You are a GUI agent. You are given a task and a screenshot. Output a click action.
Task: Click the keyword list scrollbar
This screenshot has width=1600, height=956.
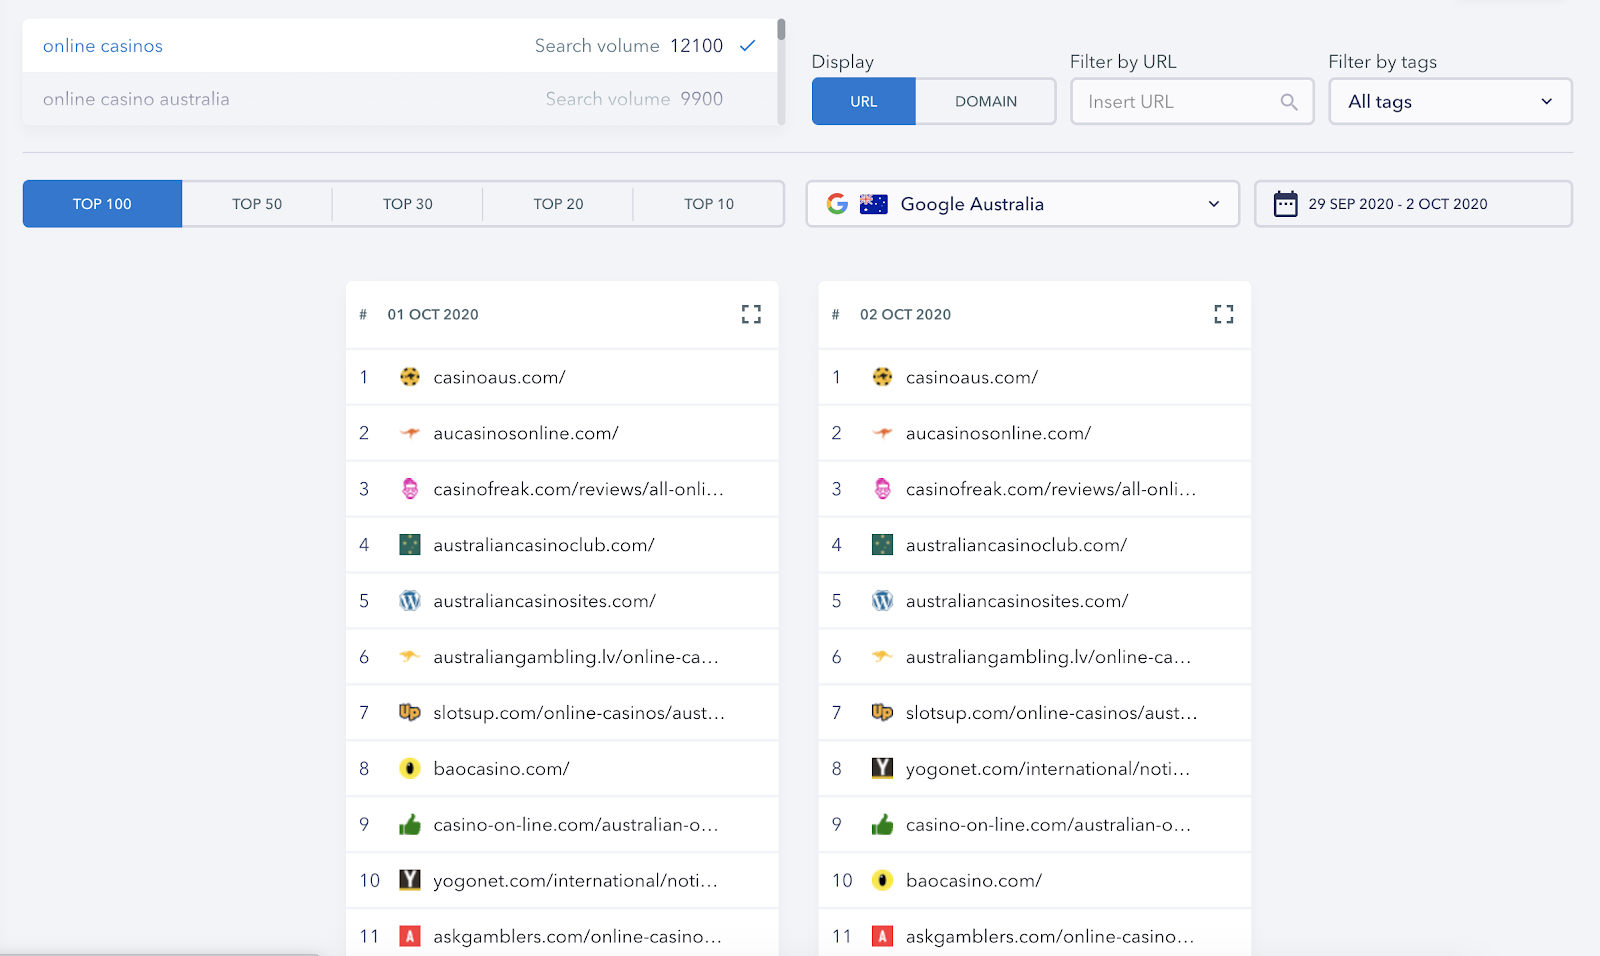click(781, 30)
